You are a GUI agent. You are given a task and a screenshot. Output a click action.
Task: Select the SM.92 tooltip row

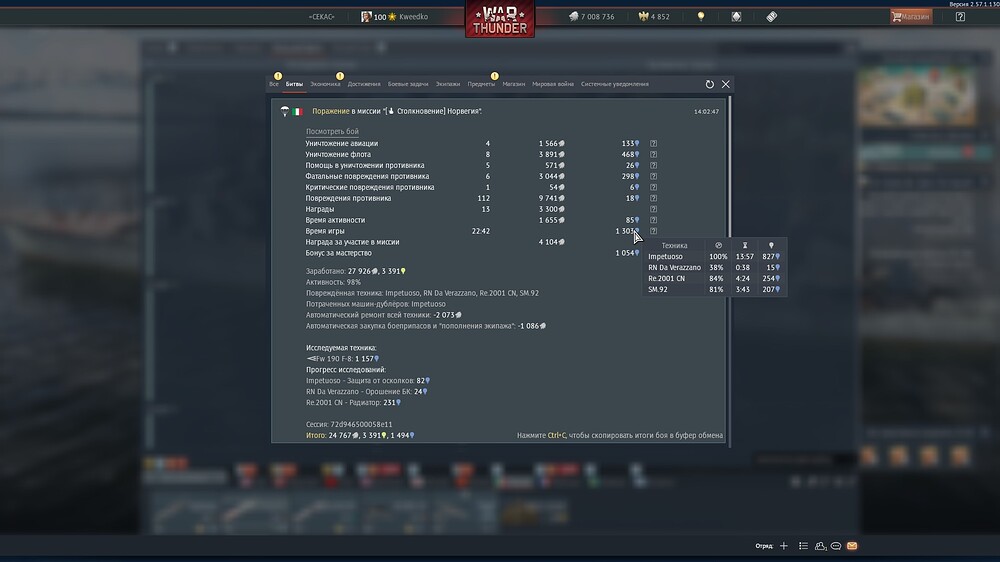click(714, 290)
